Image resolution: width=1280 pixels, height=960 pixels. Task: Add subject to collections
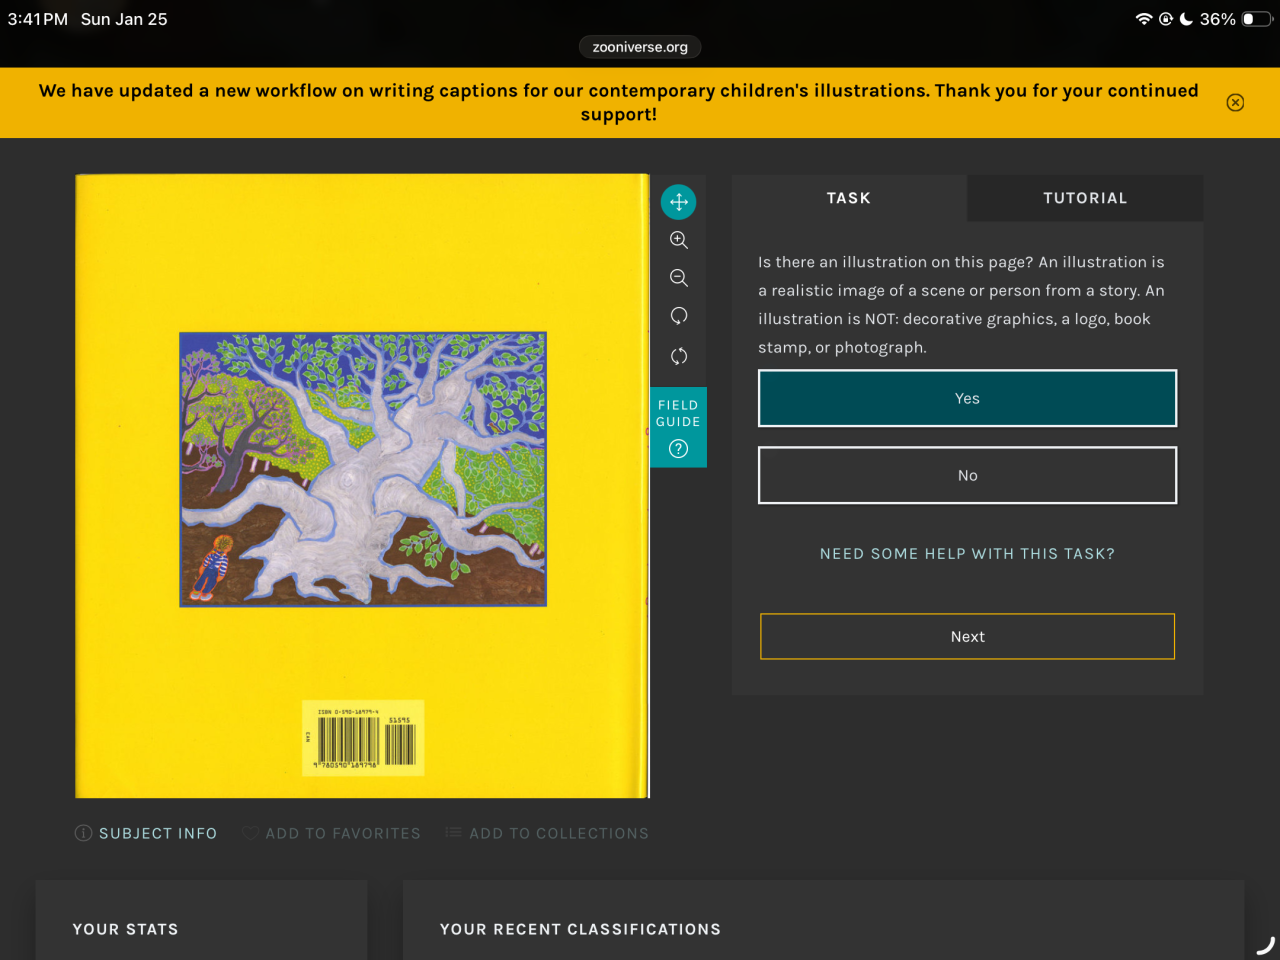(547, 833)
